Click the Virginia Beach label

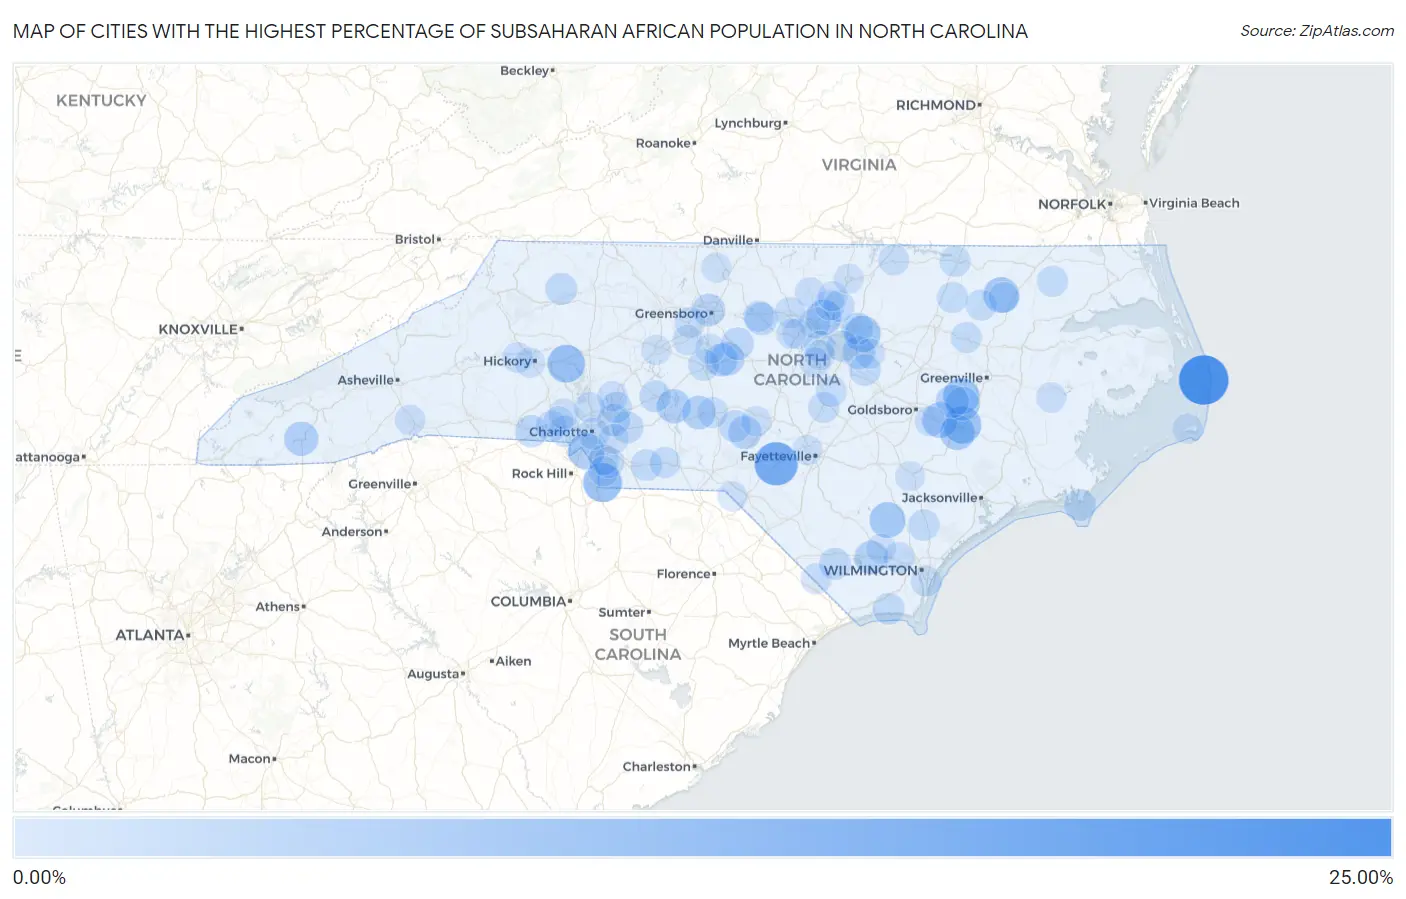pos(1192,203)
